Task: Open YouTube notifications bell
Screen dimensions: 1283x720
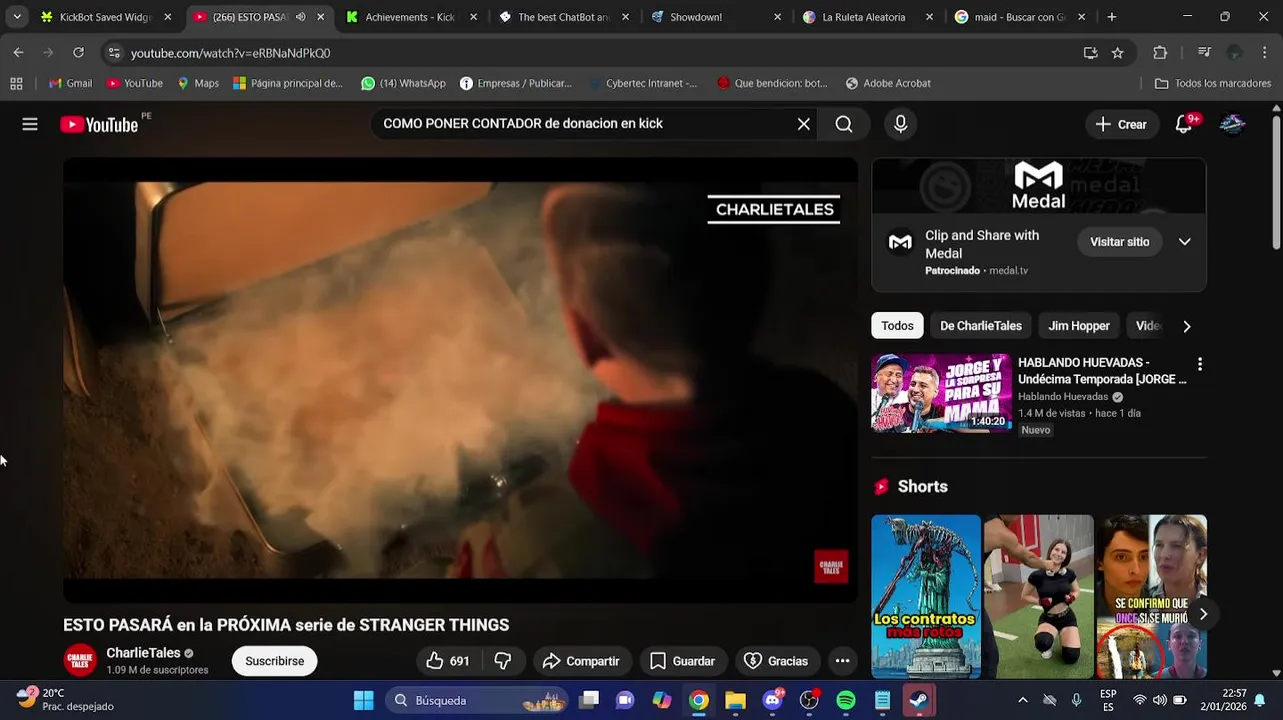Action: click(x=1184, y=124)
